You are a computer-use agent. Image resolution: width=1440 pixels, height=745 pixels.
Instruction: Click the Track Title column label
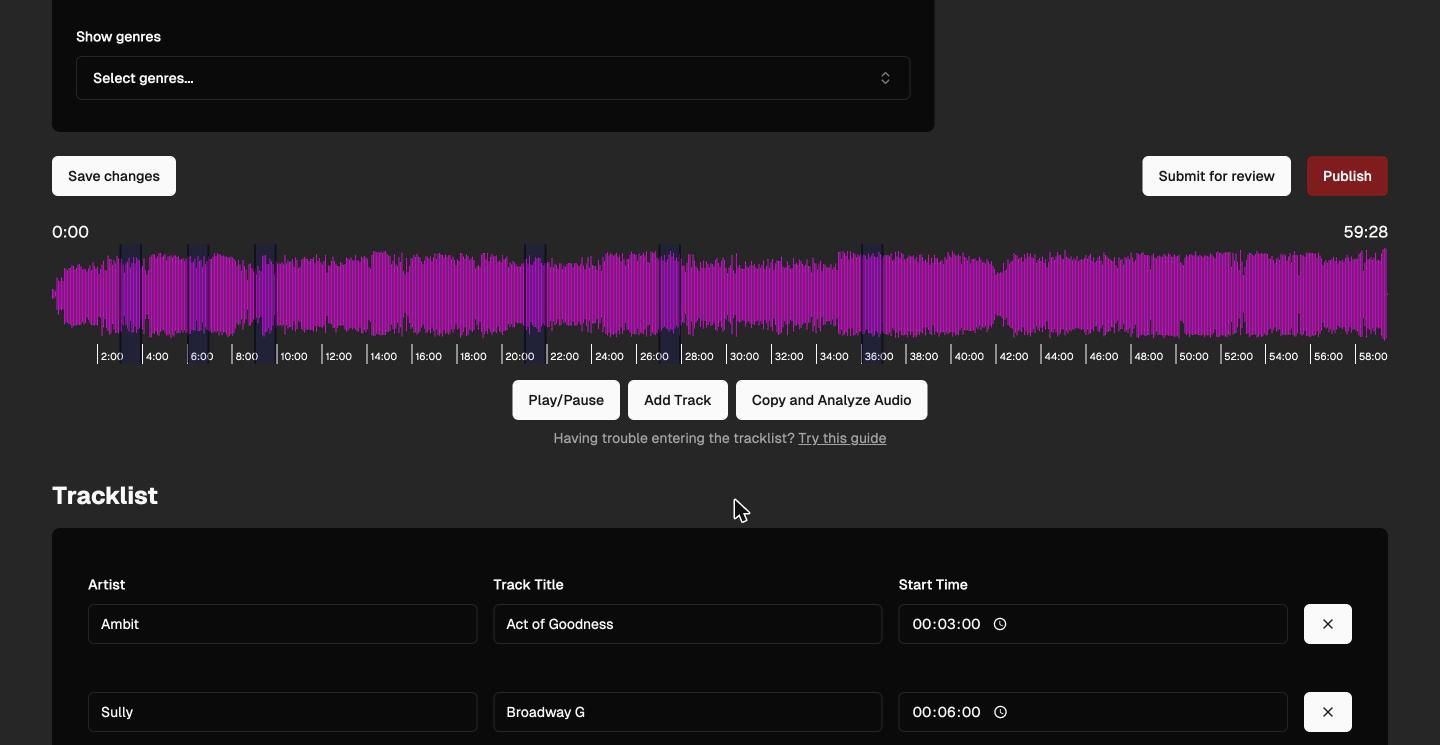point(528,585)
